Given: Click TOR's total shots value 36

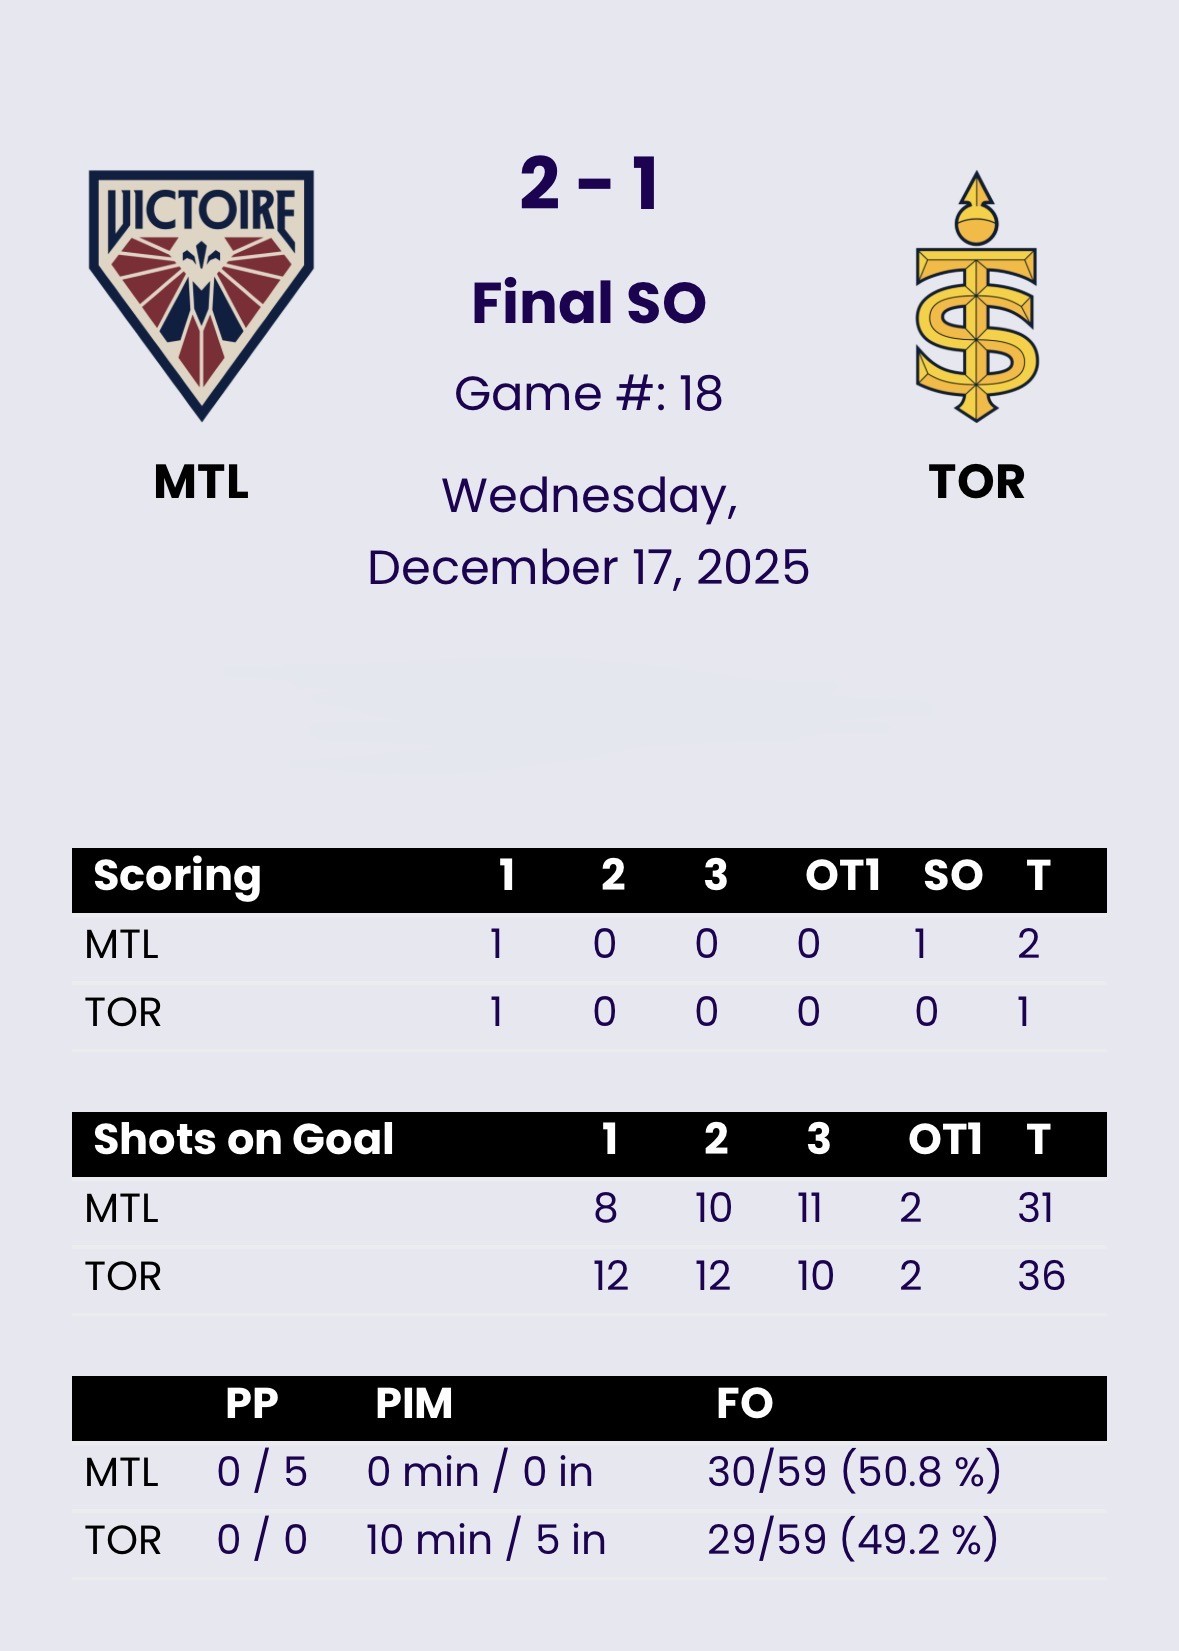Looking at the screenshot, I should click(1041, 1276).
